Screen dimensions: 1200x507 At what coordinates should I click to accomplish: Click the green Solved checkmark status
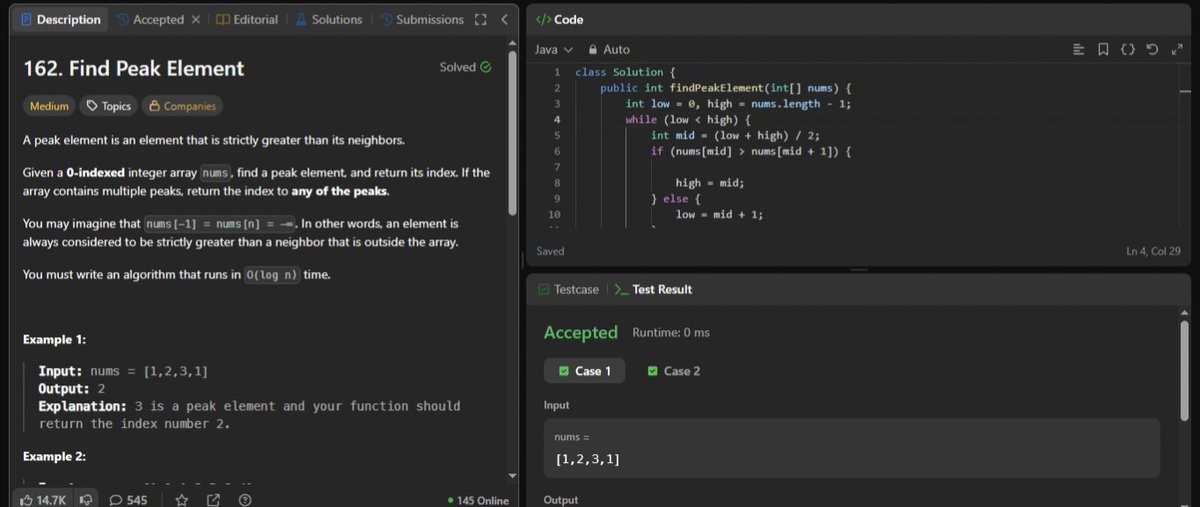coord(466,67)
